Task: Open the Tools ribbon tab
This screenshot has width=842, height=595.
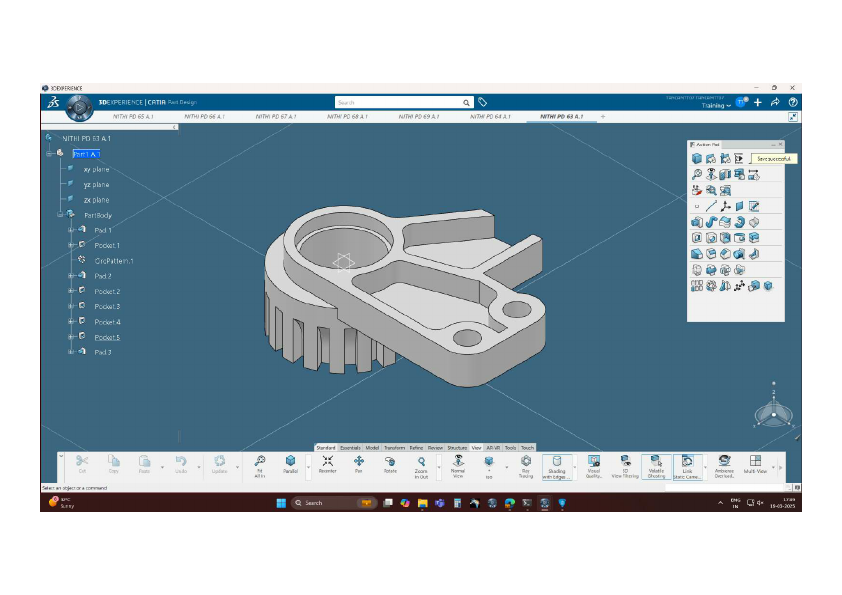Action: click(510, 447)
